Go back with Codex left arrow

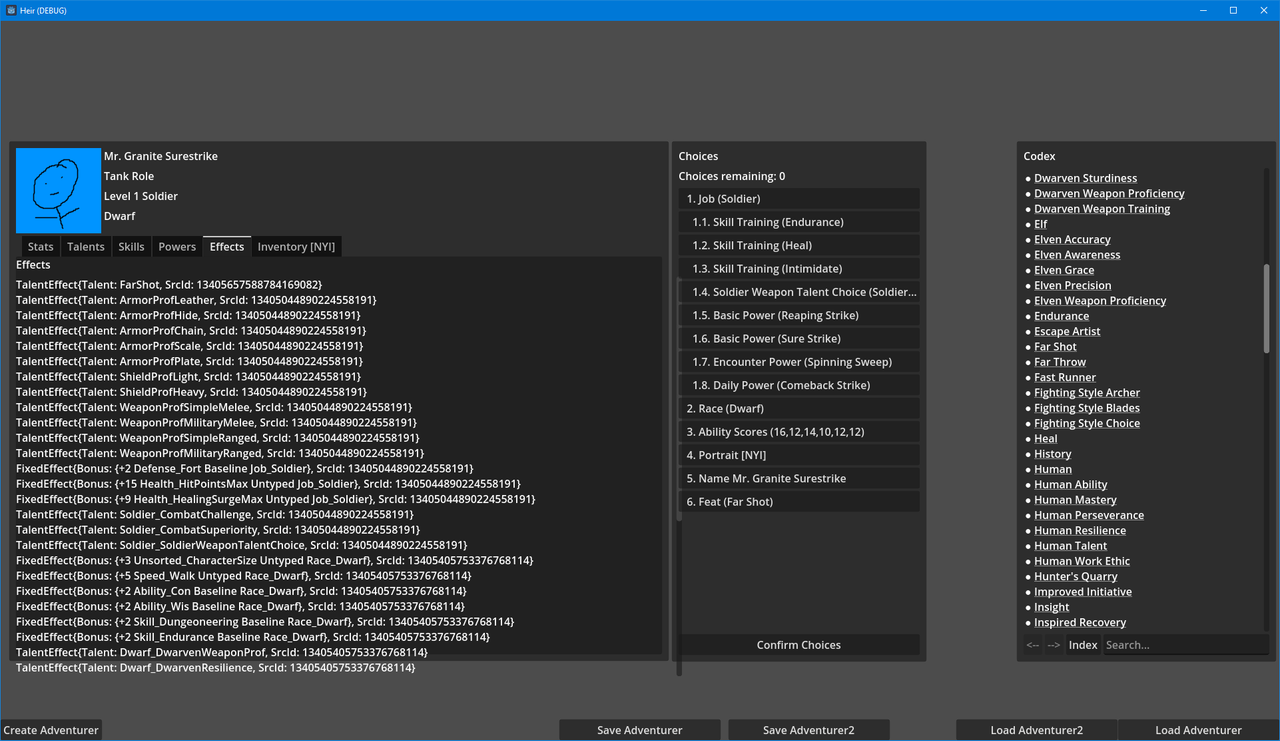coord(1033,645)
